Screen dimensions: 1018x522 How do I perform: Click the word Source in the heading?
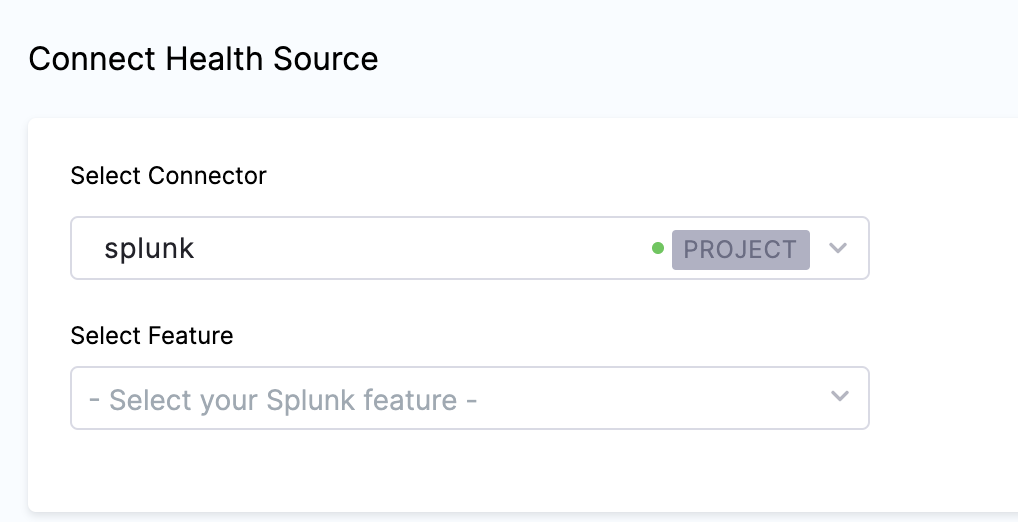coord(328,59)
